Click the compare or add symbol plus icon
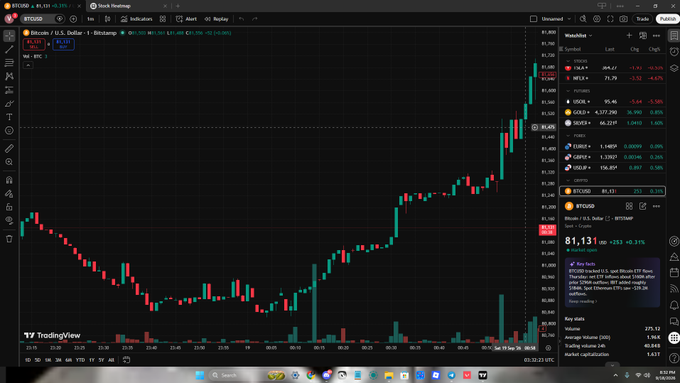Viewport: 680px width, 383px height. pos(73,19)
